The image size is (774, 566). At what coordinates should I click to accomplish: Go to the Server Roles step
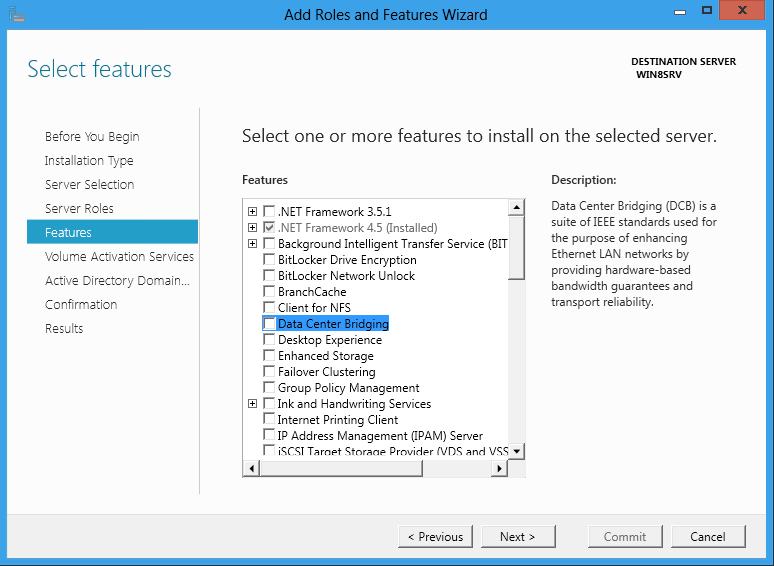coord(79,209)
